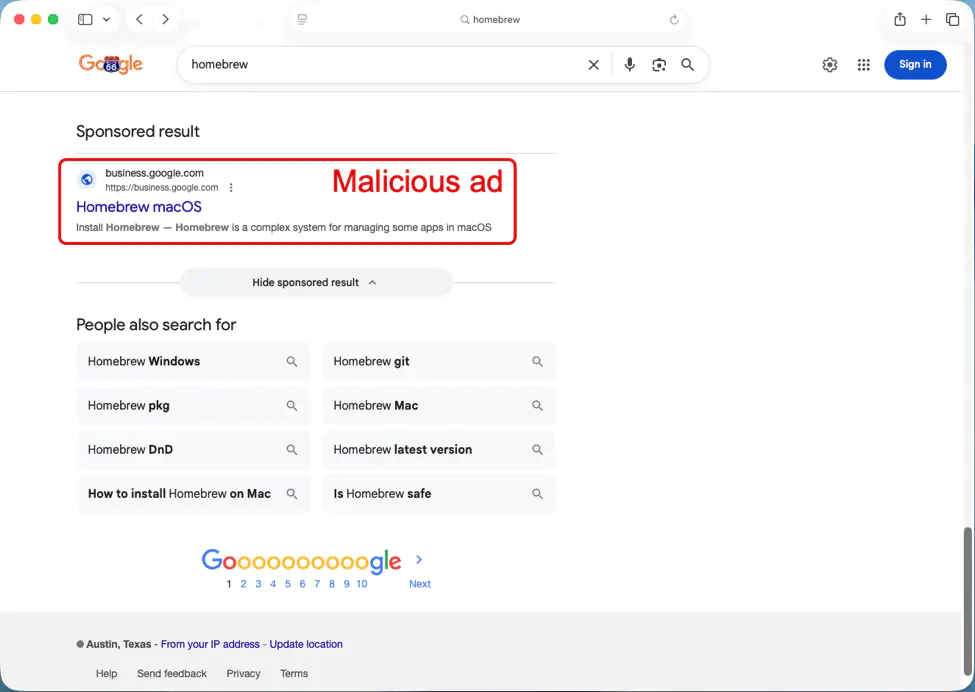Search for Homebrew Mac suggestion
This screenshot has width=975, height=692.
click(x=439, y=405)
